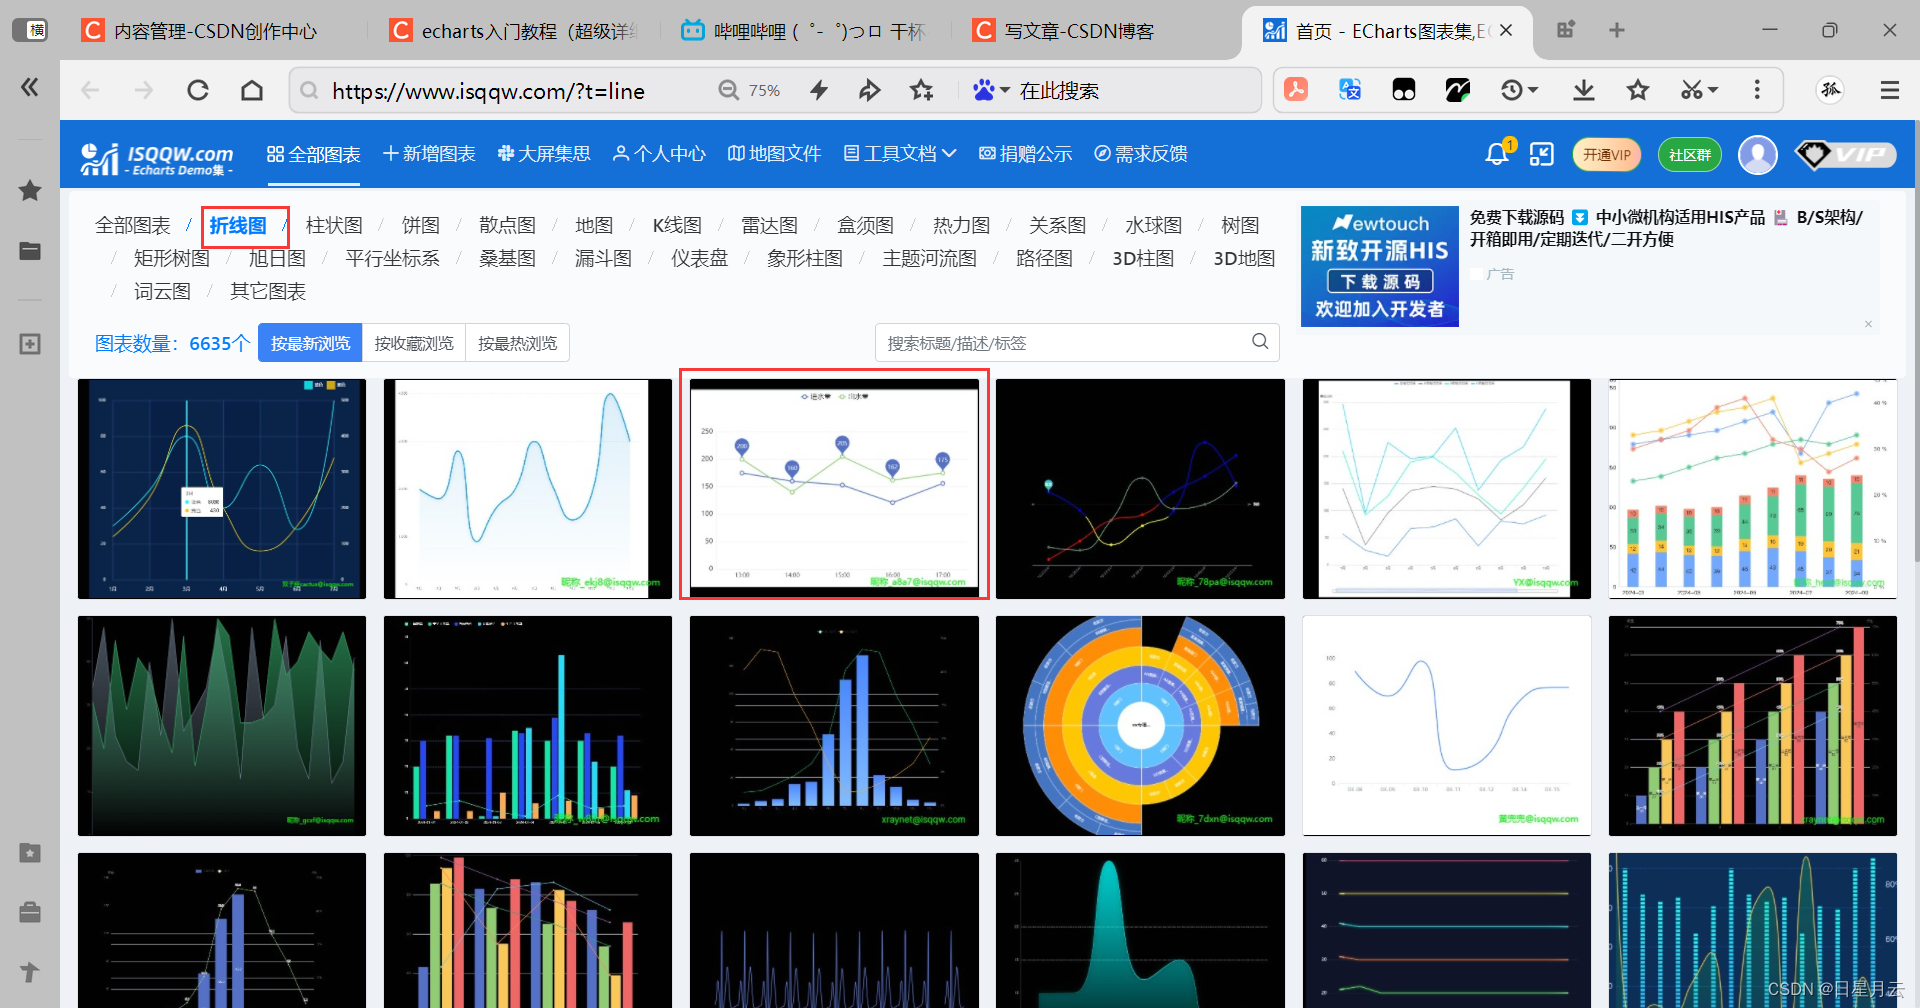This screenshot has width=1920, height=1008.
Task: Go to browser home page
Action: click(252, 91)
